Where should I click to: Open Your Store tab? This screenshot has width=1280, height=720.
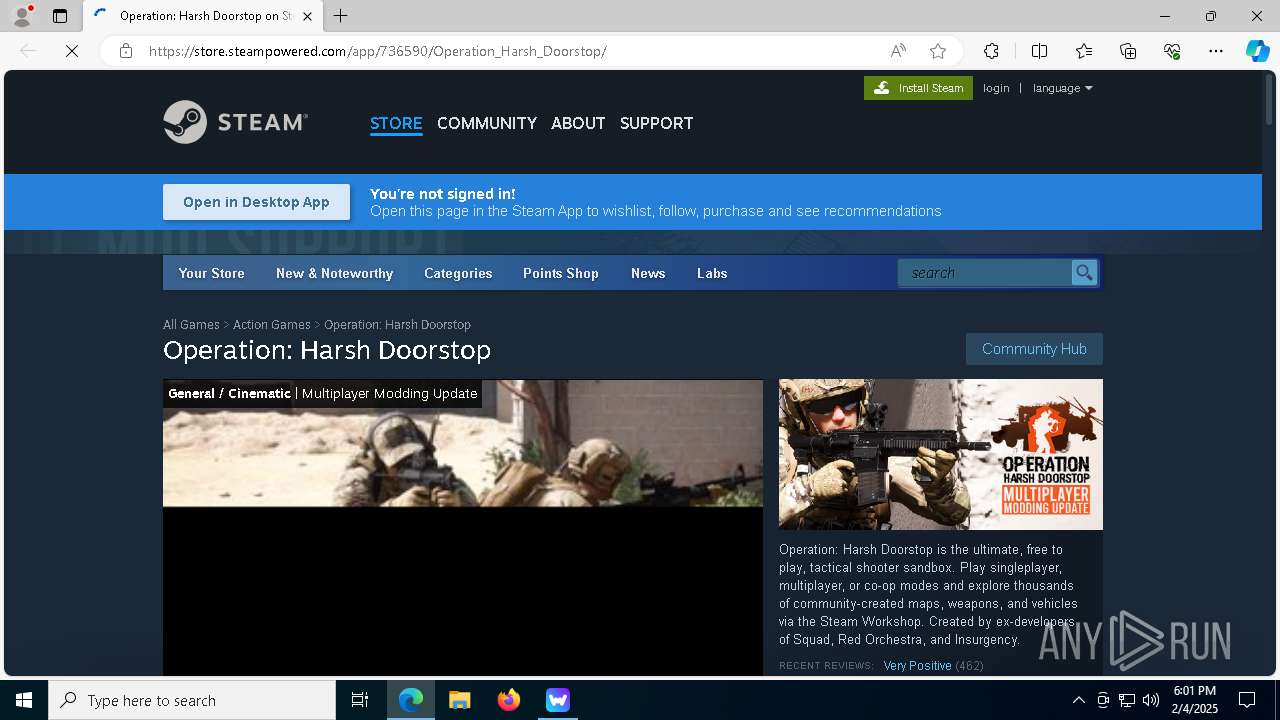(211, 273)
